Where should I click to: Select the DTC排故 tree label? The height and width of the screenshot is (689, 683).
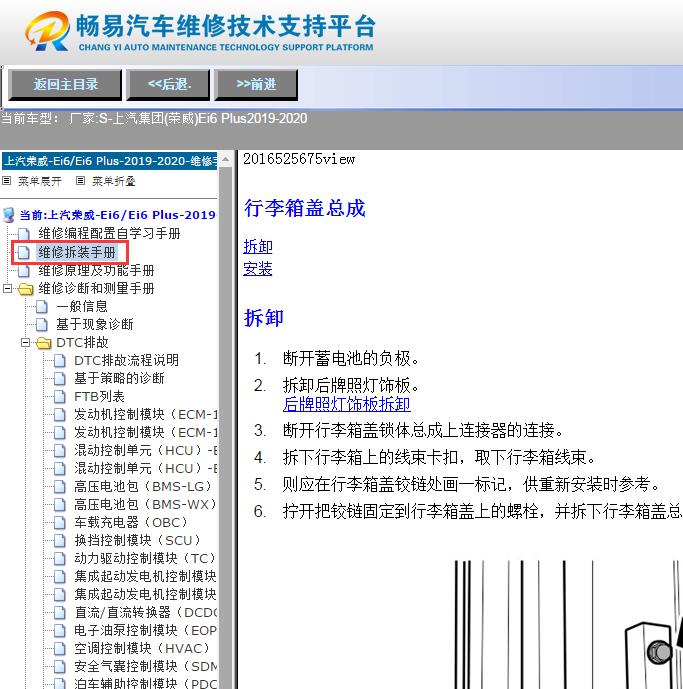(82, 342)
